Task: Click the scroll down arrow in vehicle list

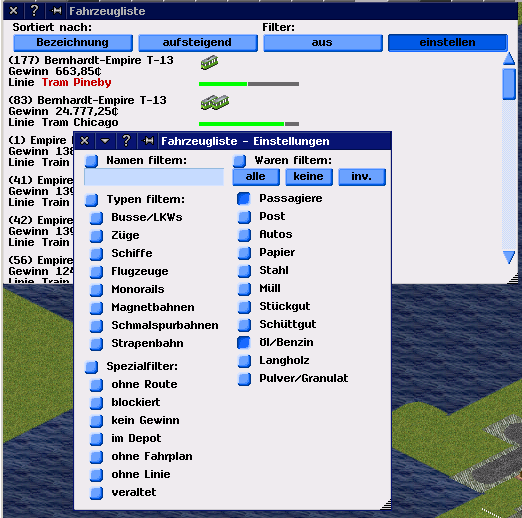Action: click(x=509, y=257)
